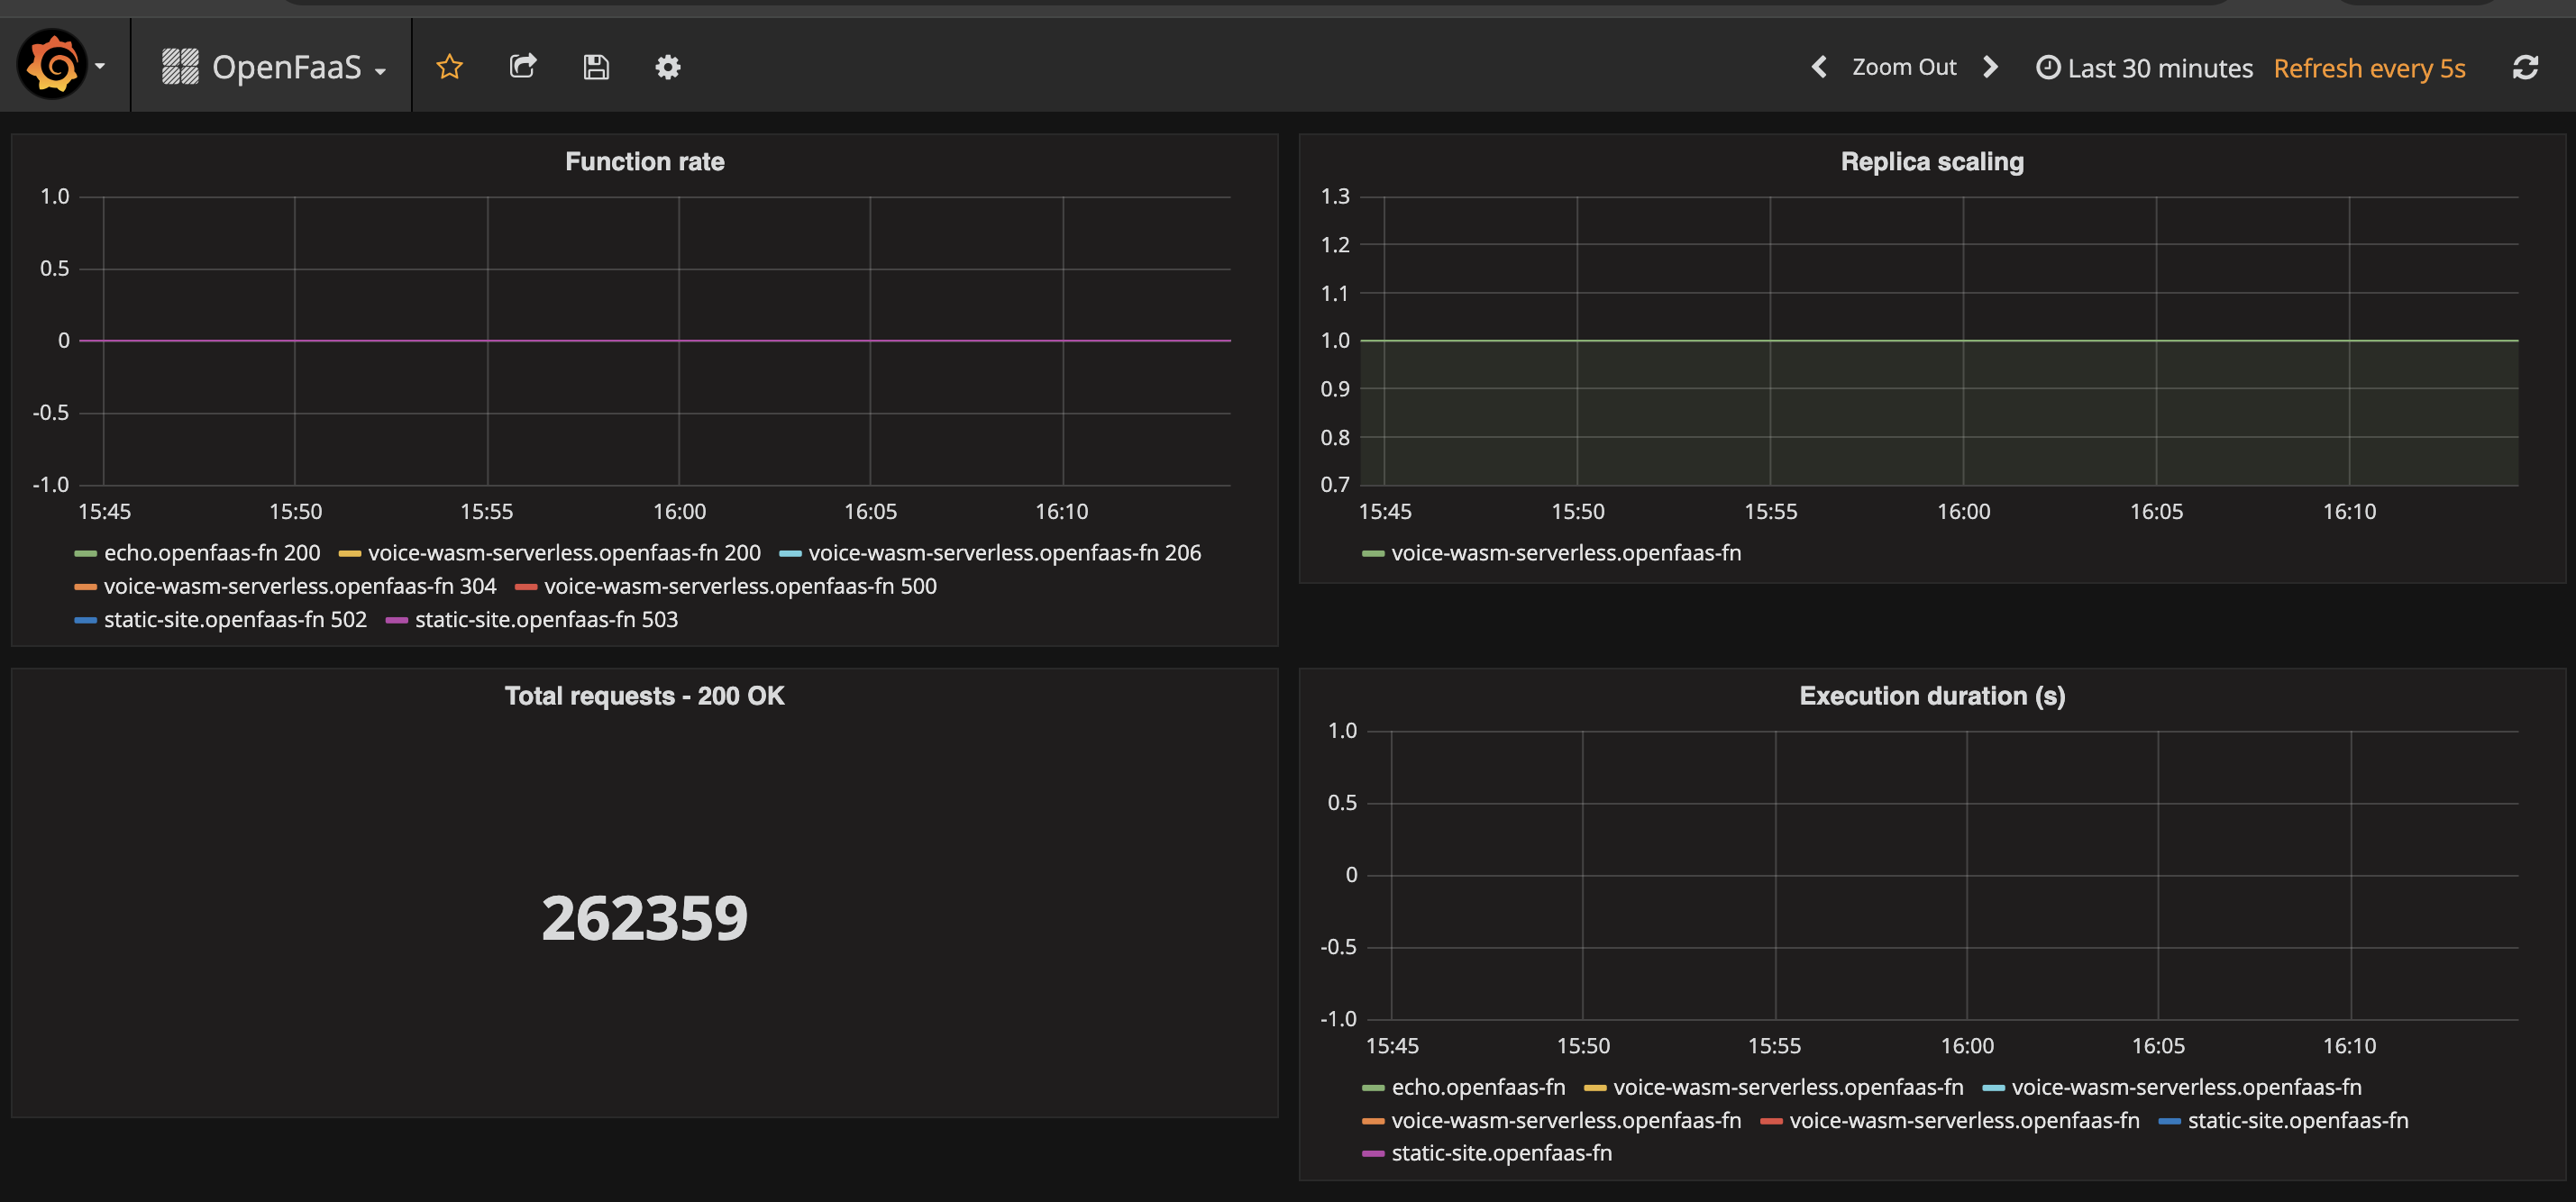
Task: Open color picker for echo.openfaas-fn 200 green swatch
Action: click(86, 554)
